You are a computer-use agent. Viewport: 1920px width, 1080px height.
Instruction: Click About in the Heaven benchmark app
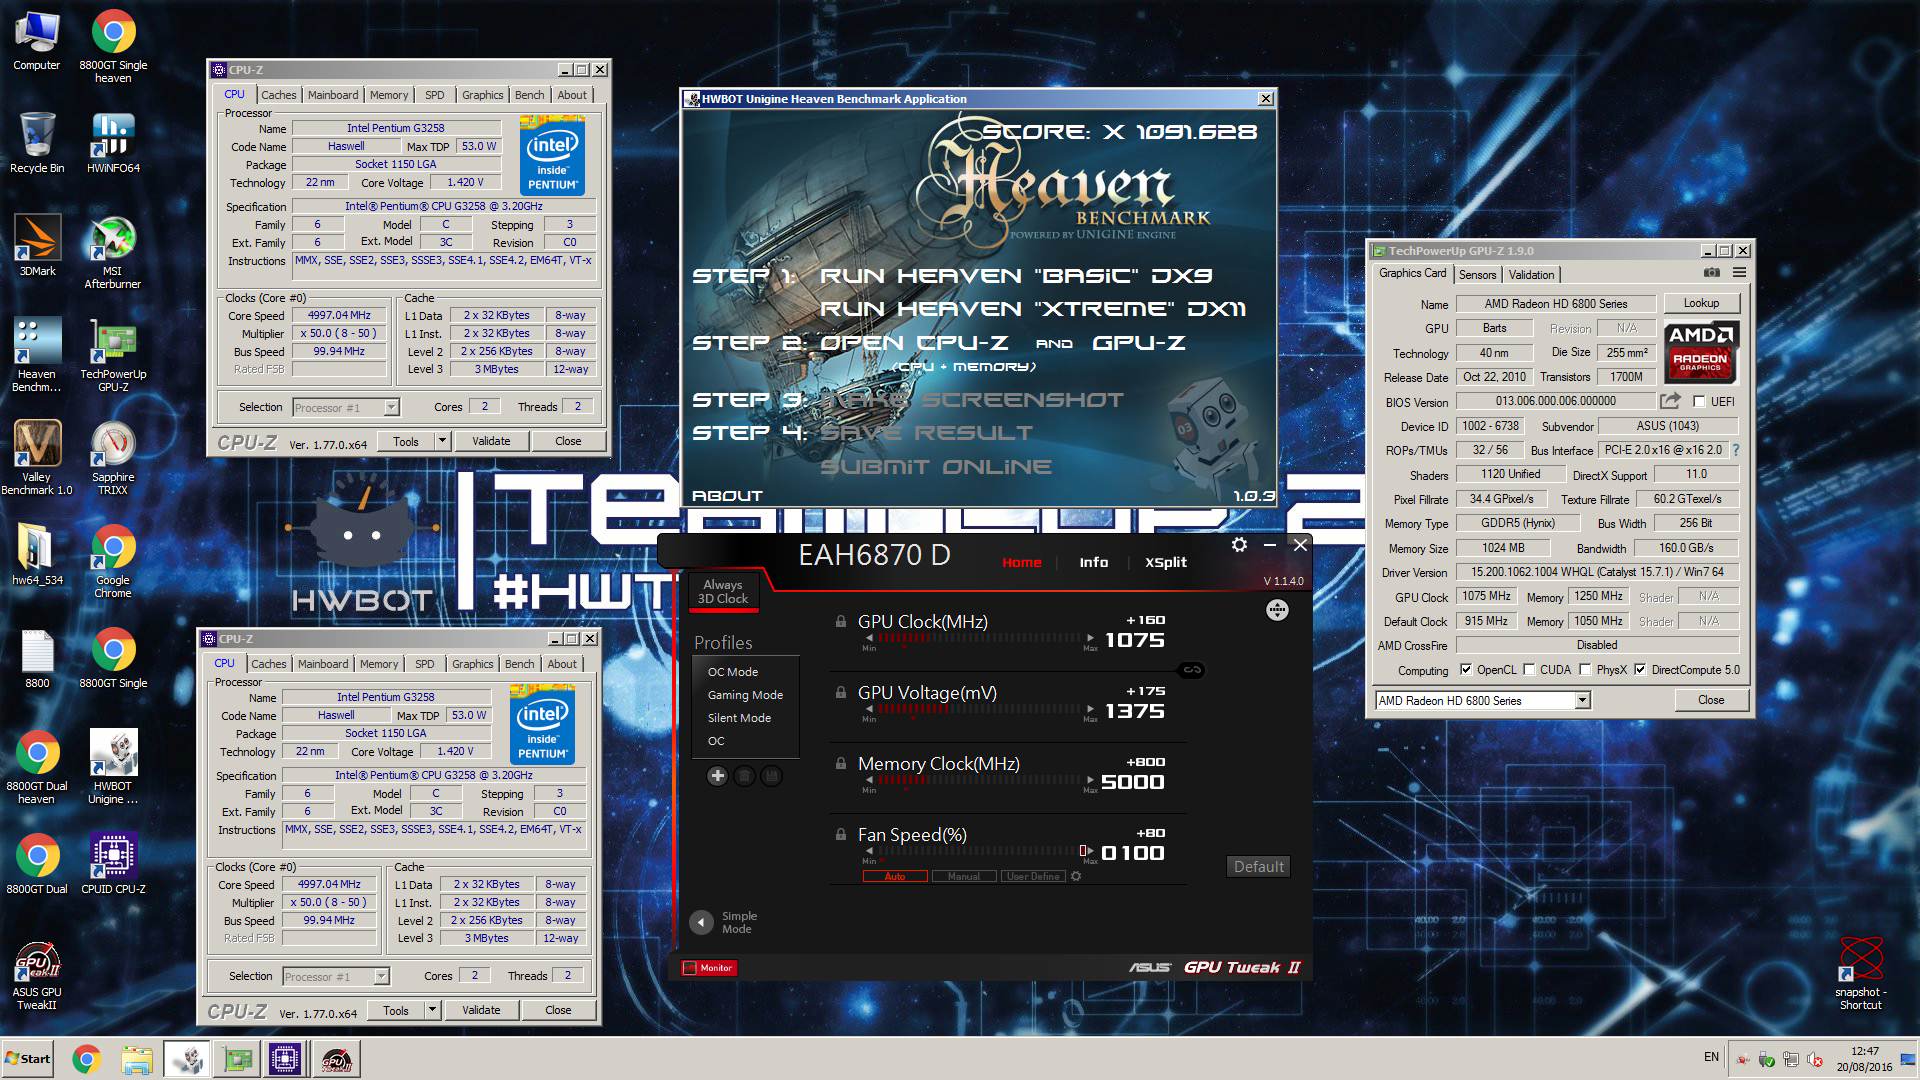coord(727,495)
